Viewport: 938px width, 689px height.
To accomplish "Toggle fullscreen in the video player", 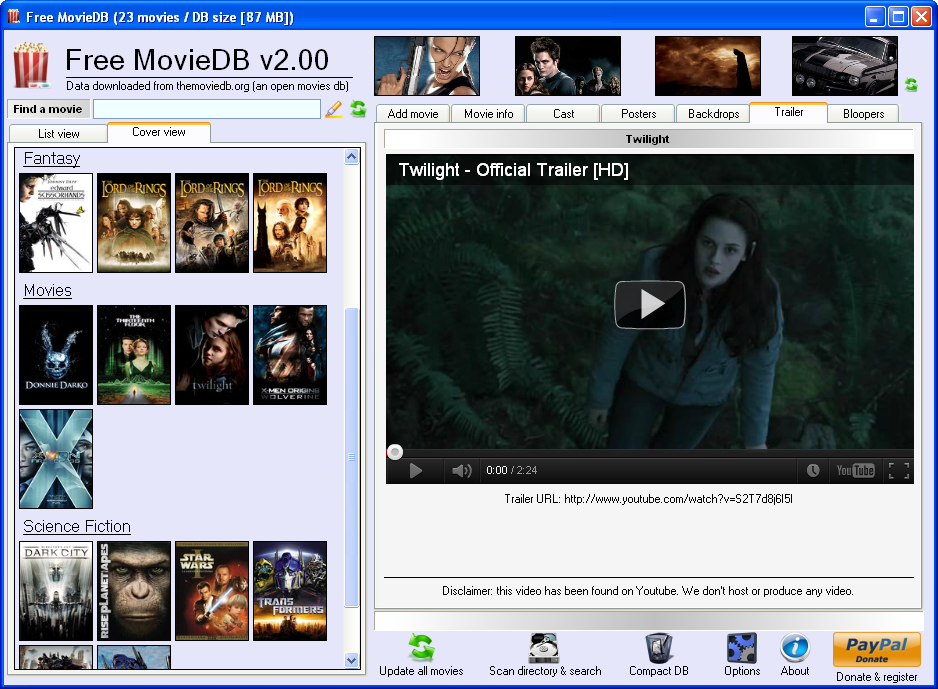I will [x=899, y=471].
